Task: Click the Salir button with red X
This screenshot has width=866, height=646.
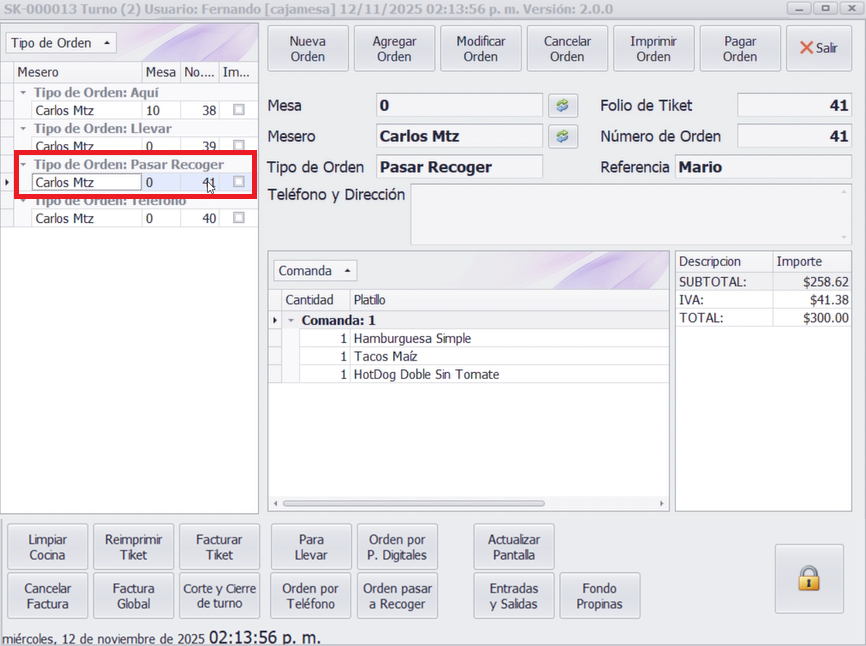Action: (x=818, y=49)
